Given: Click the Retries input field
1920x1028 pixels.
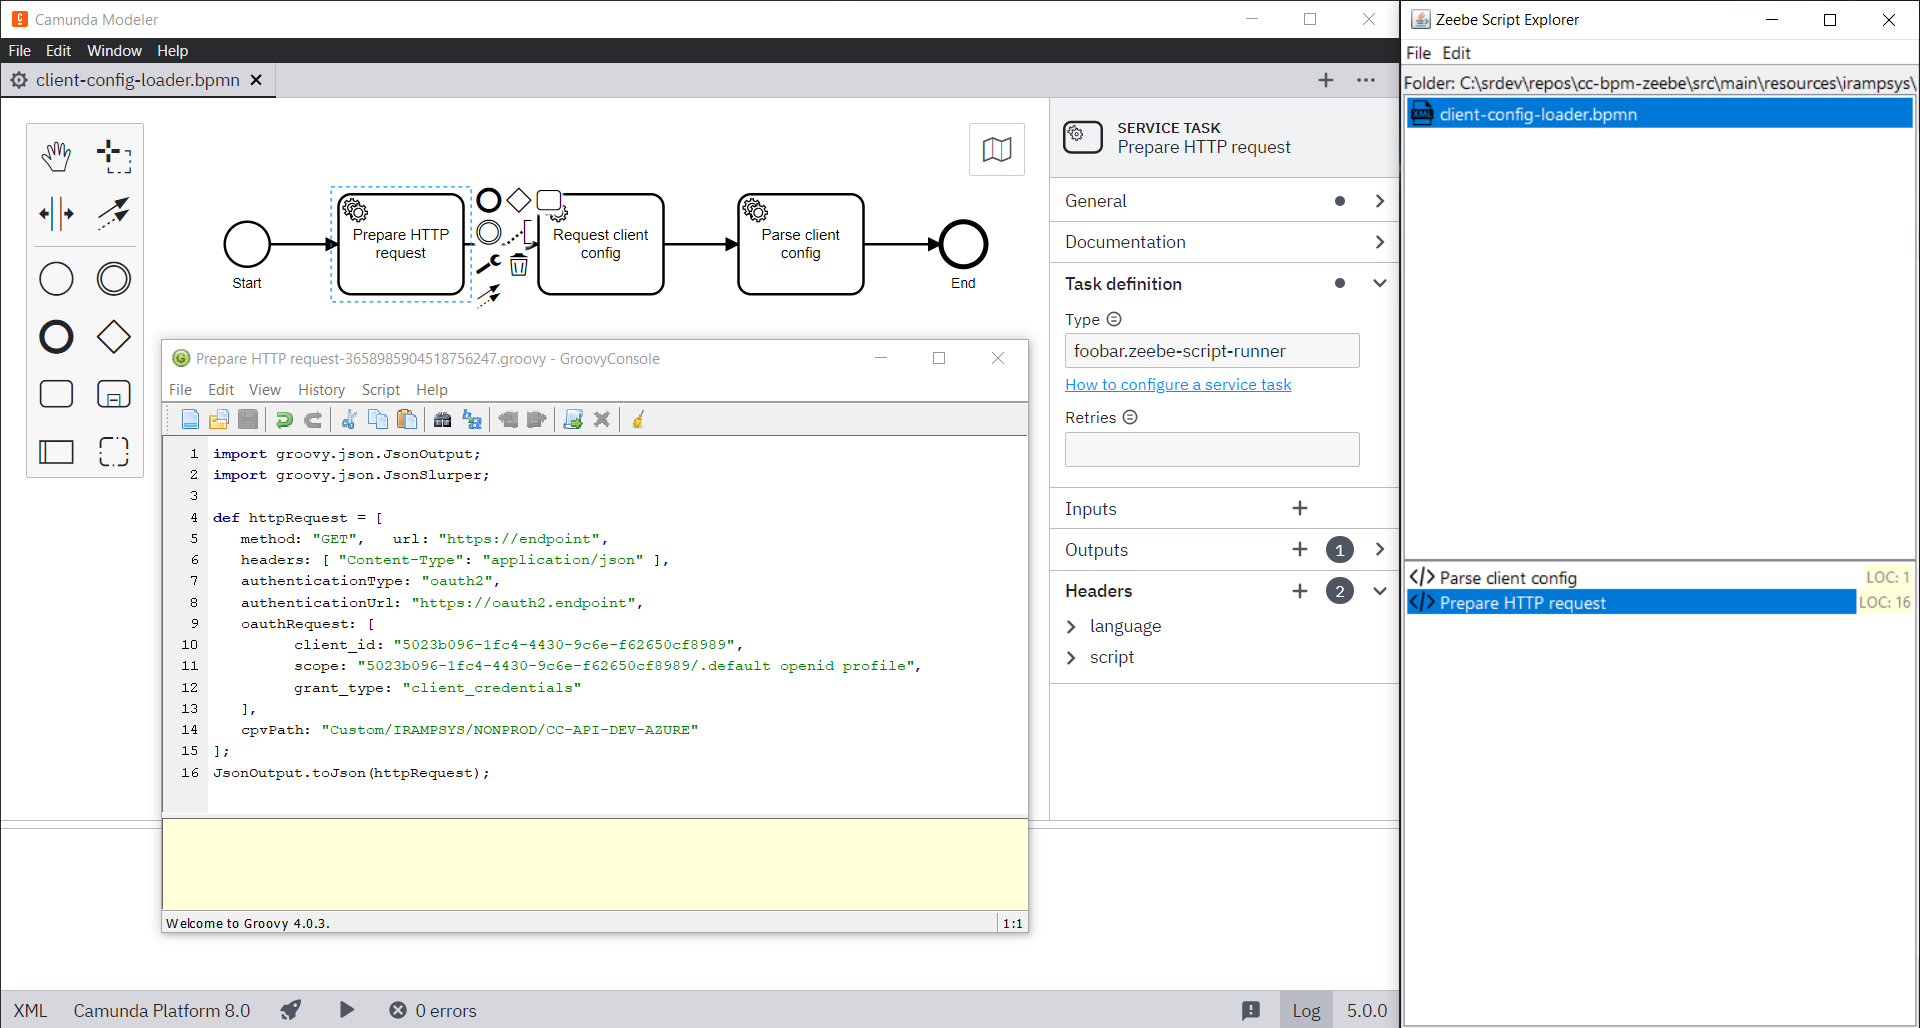Looking at the screenshot, I should pyautogui.click(x=1211, y=449).
